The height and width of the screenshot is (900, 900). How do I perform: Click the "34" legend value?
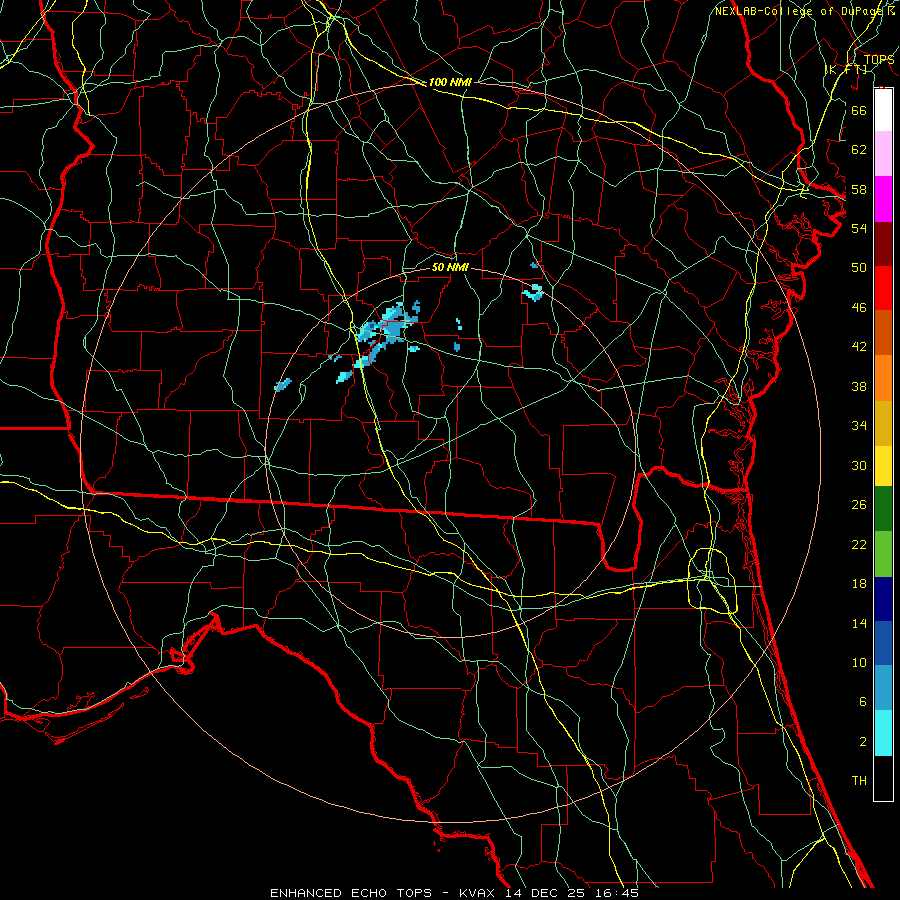coord(859,425)
